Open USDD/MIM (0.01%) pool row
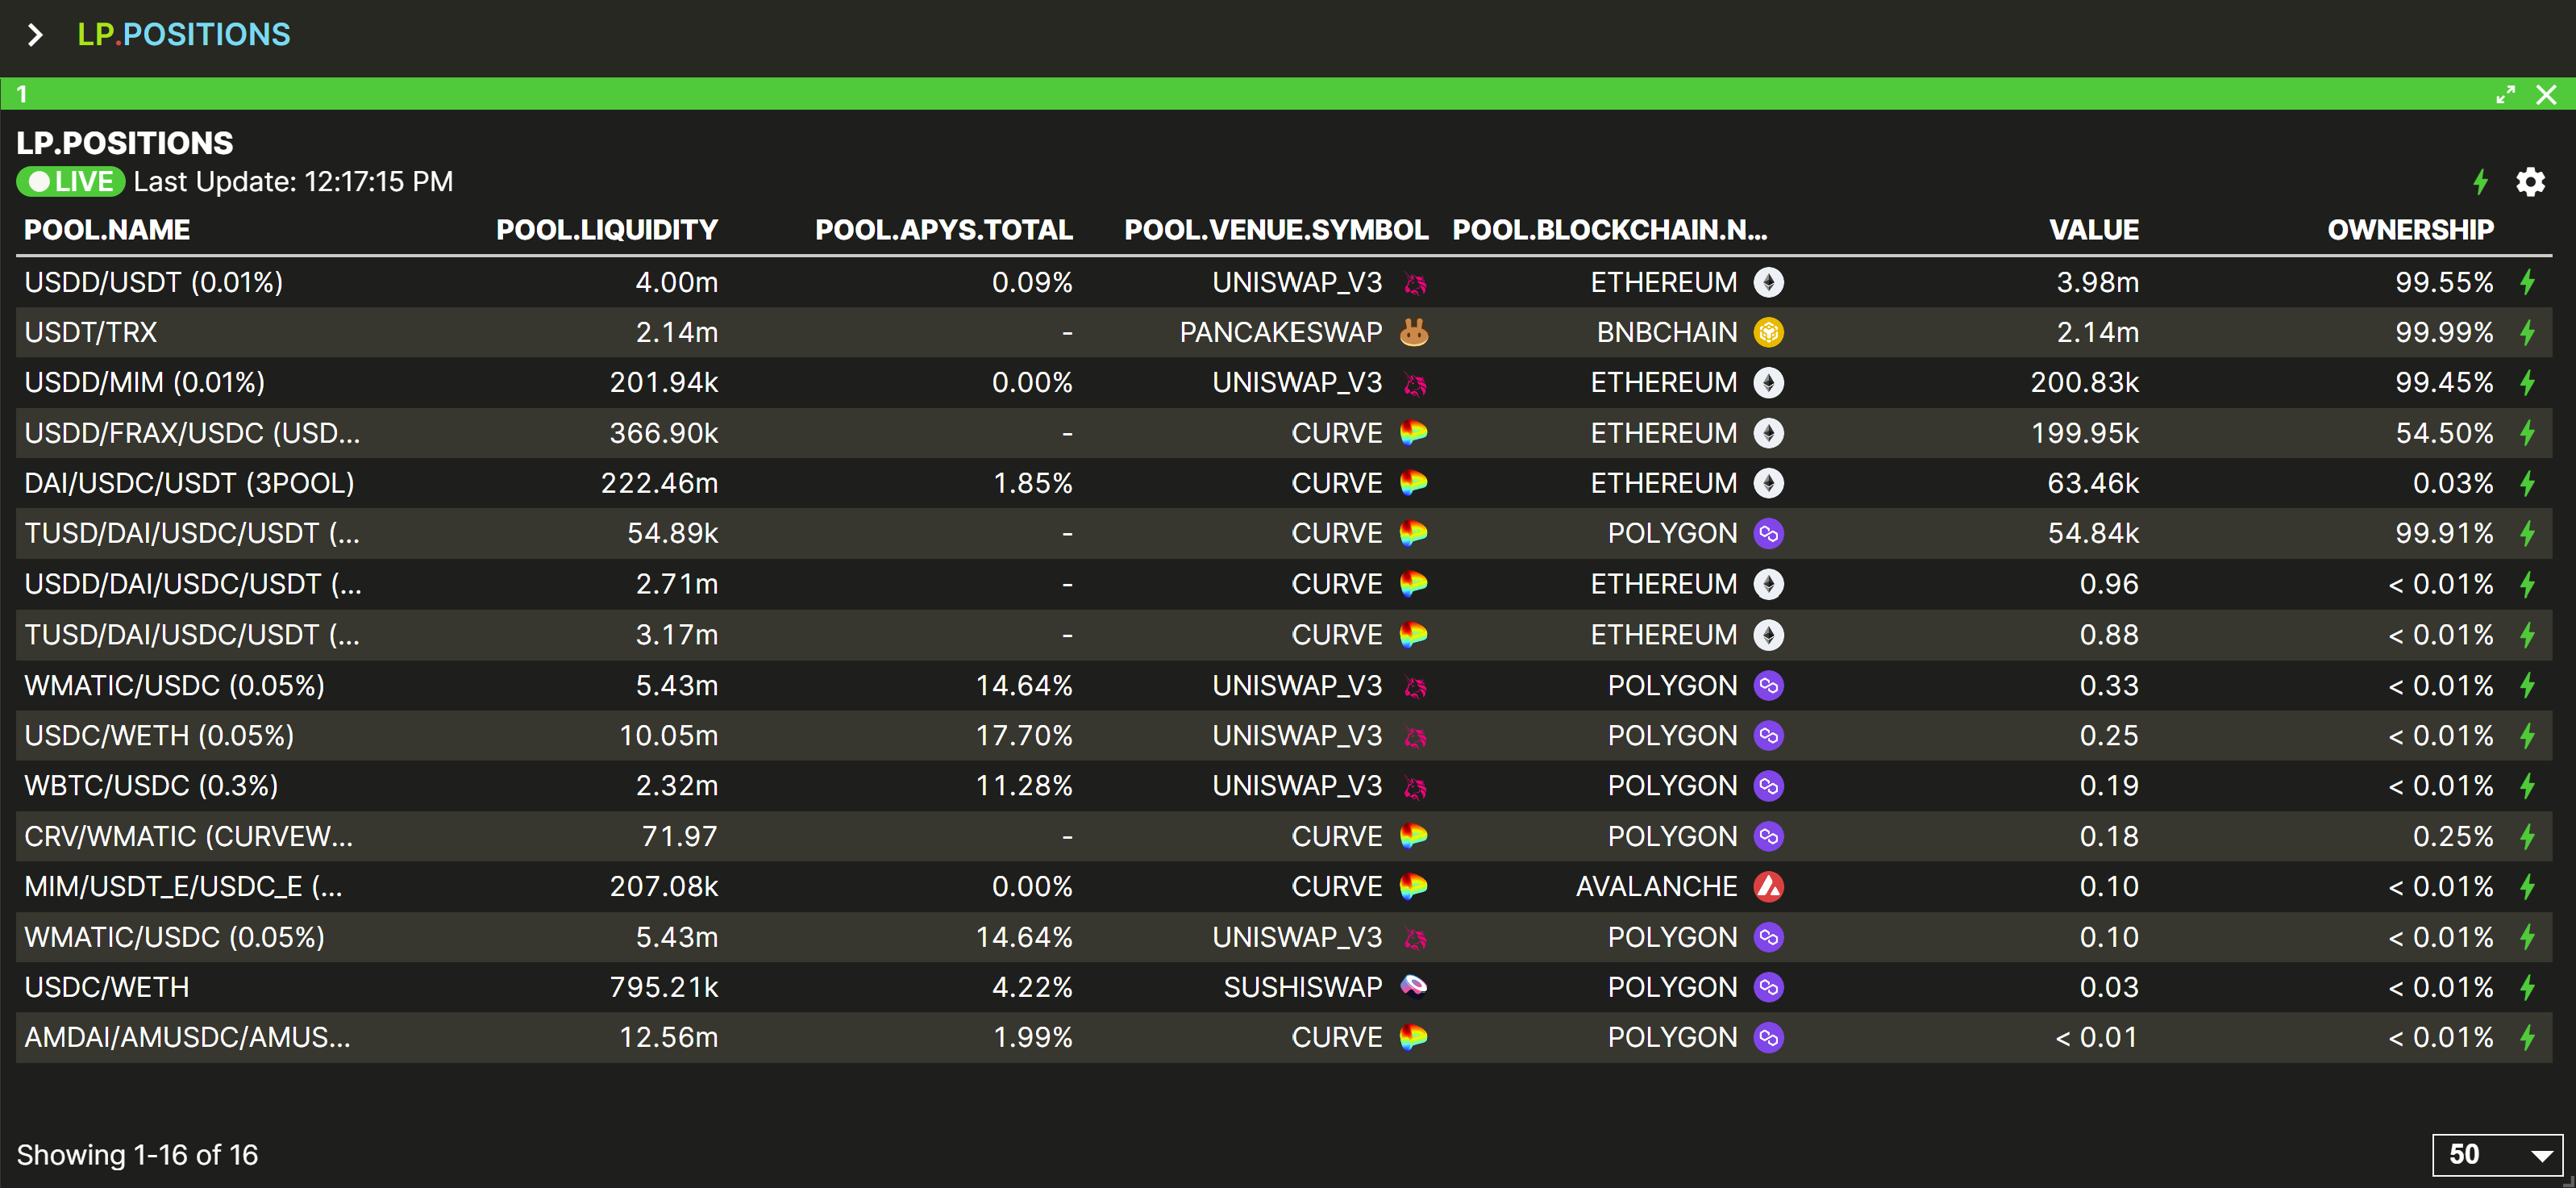Image resolution: width=2576 pixels, height=1188 pixels. pos(145,383)
